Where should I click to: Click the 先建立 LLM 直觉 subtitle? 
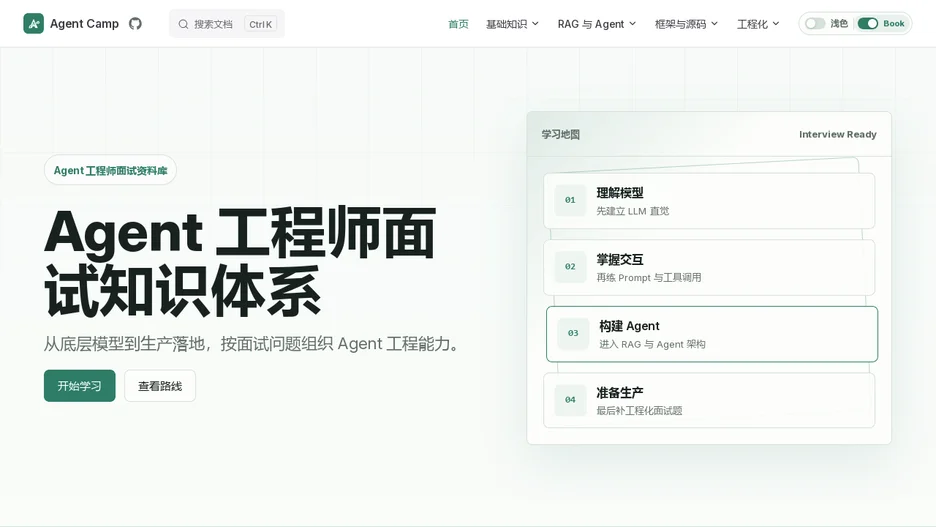633,211
